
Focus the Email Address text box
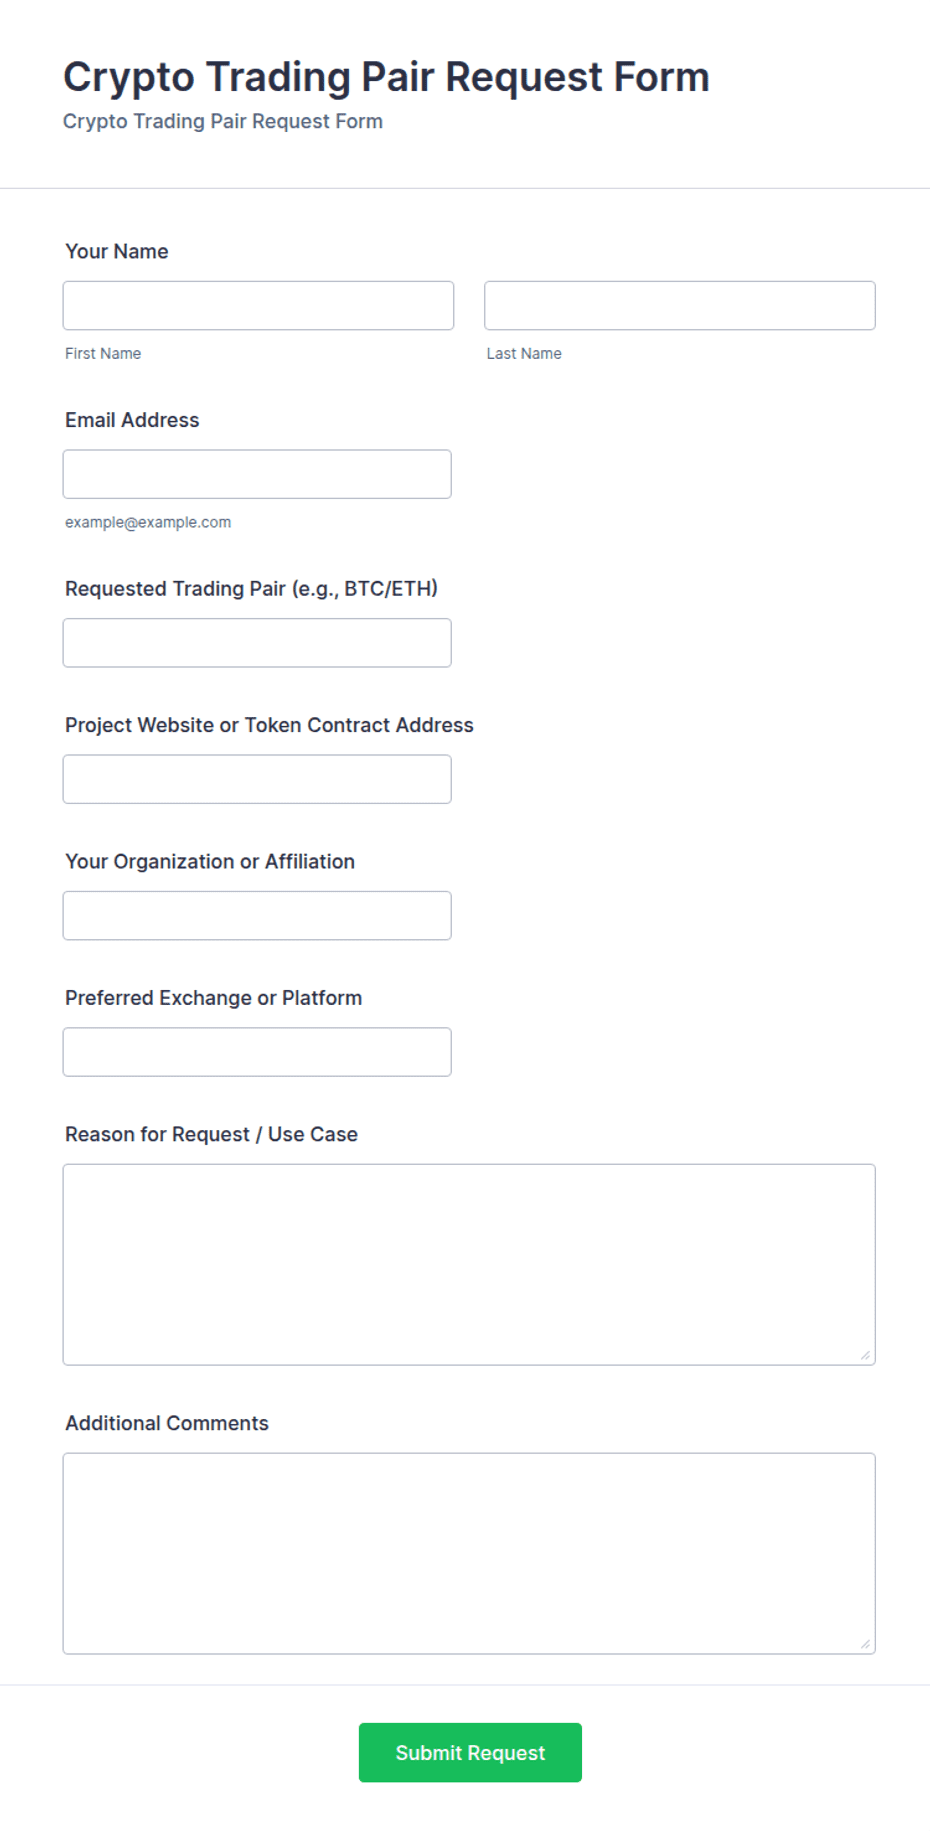click(x=257, y=474)
